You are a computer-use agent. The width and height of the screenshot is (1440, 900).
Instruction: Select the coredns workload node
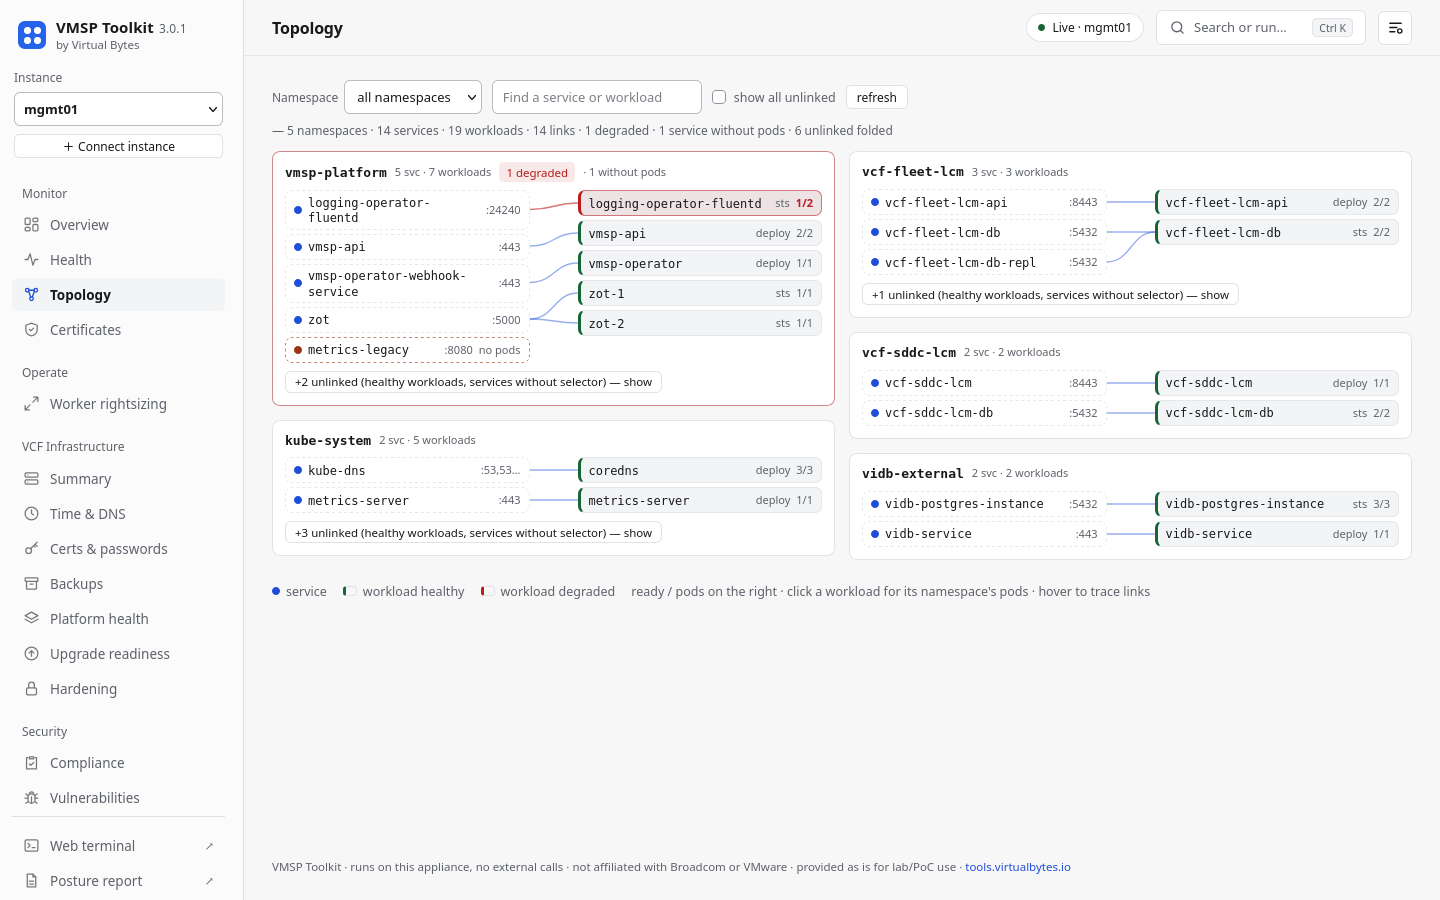tap(700, 470)
